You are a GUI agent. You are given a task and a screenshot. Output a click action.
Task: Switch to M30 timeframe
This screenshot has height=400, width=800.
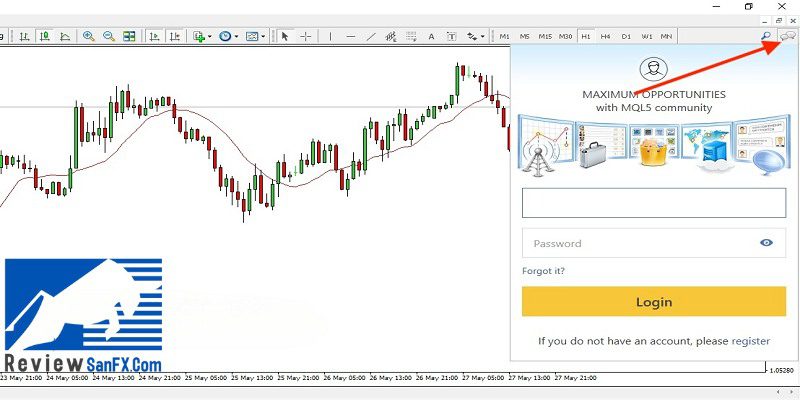(x=565, y=36)
